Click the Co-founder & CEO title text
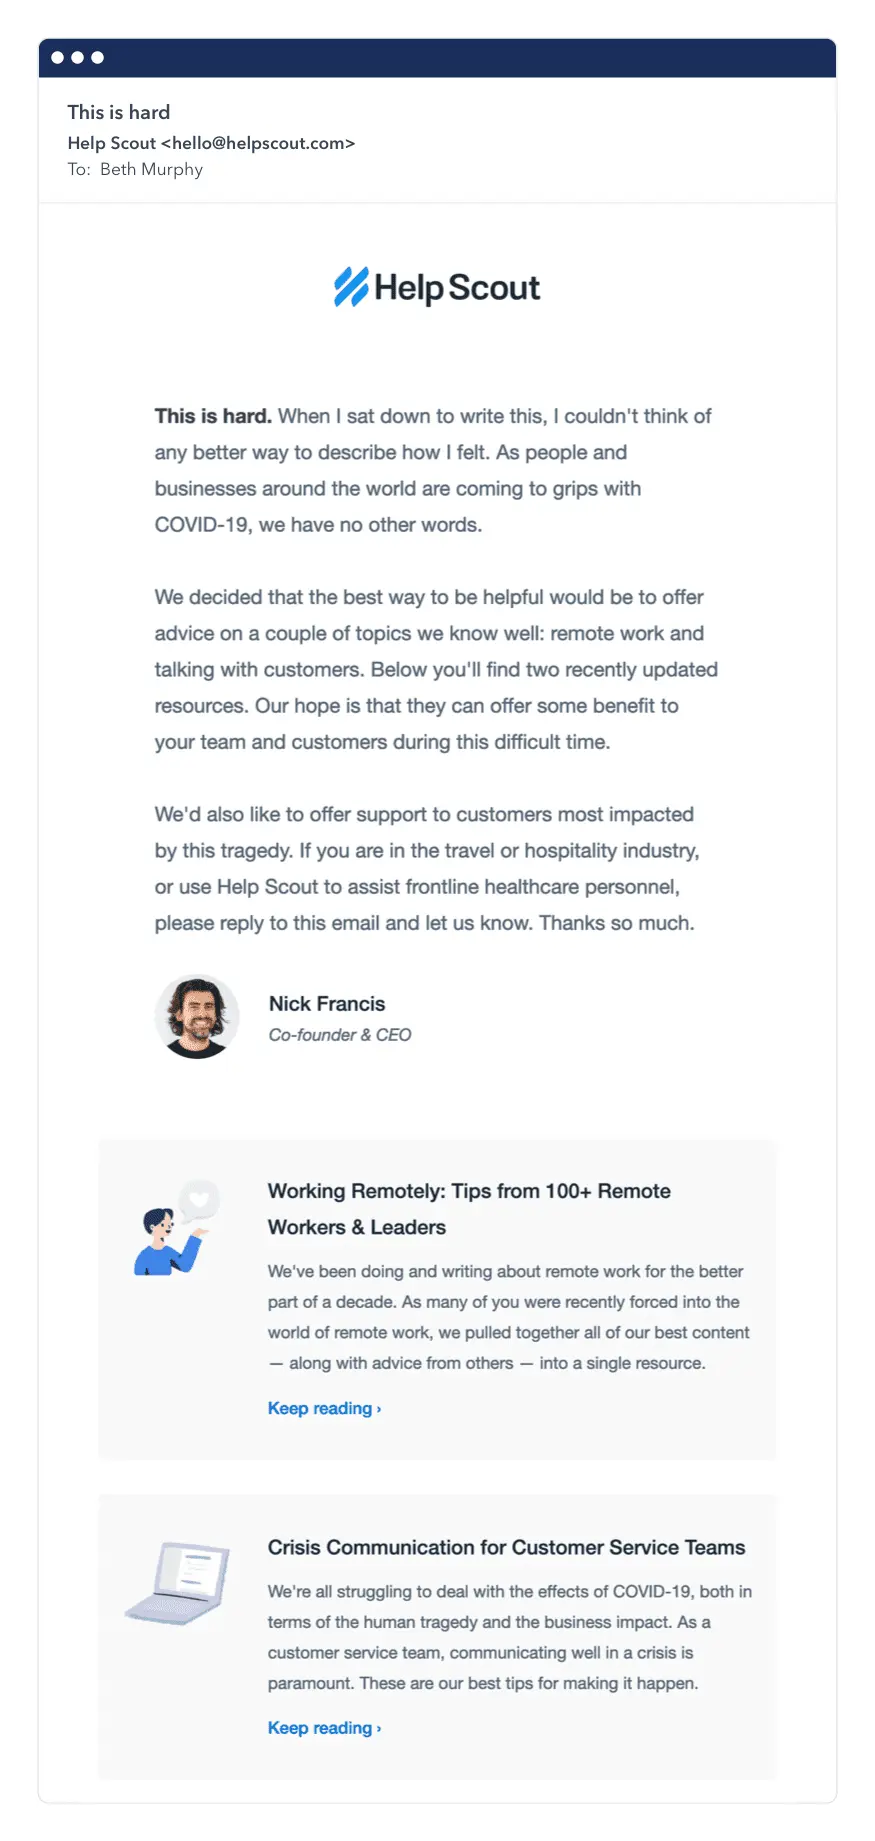 (x=339, y=1035)
